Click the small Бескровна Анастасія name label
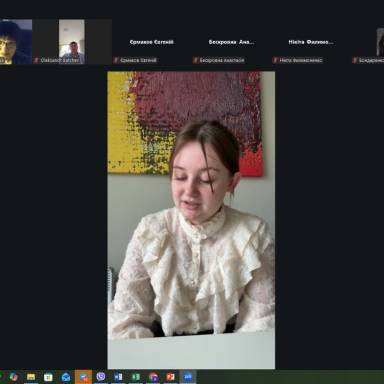Screen dimensions: 384x384 point(222,60)
